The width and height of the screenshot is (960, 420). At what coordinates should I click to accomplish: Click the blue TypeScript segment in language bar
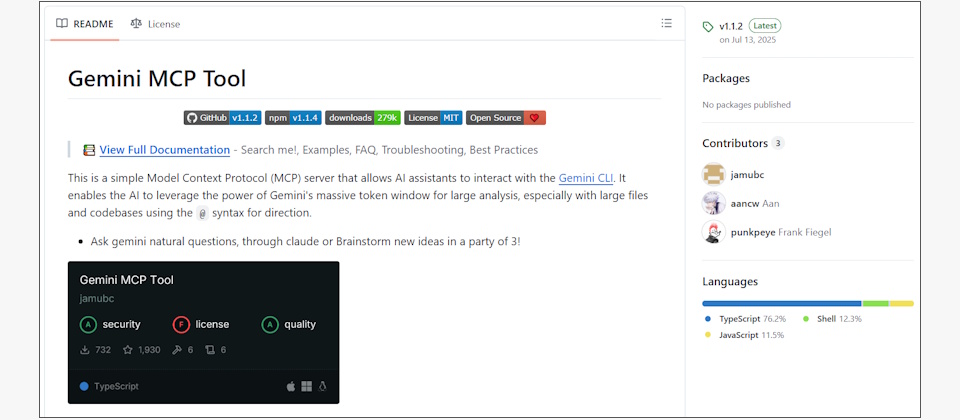coord(782,304)
